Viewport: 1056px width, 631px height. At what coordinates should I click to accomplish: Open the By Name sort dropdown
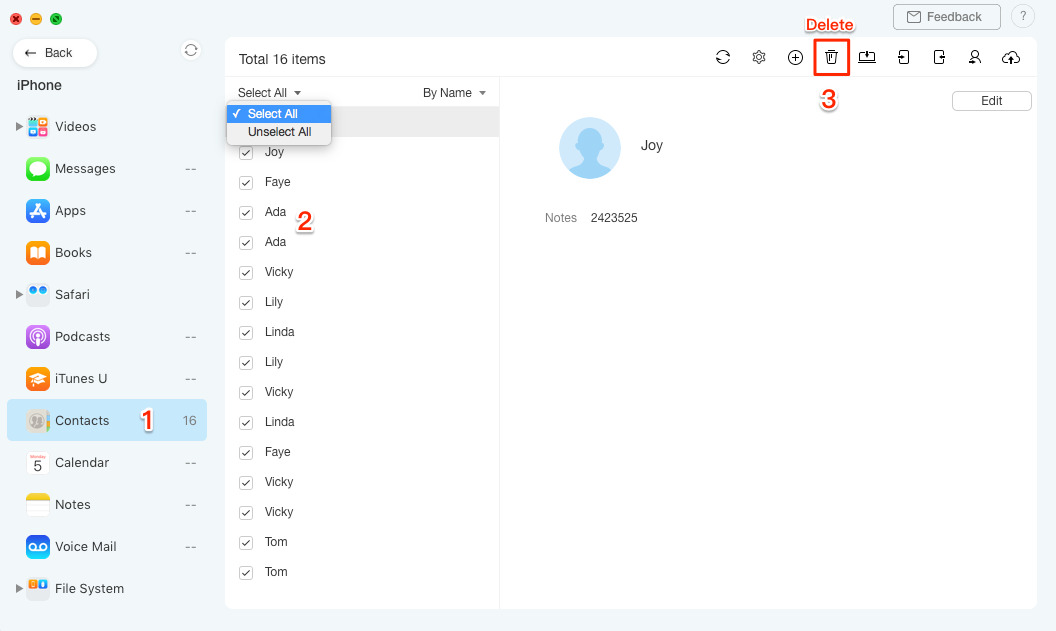[x=455, y=93]
